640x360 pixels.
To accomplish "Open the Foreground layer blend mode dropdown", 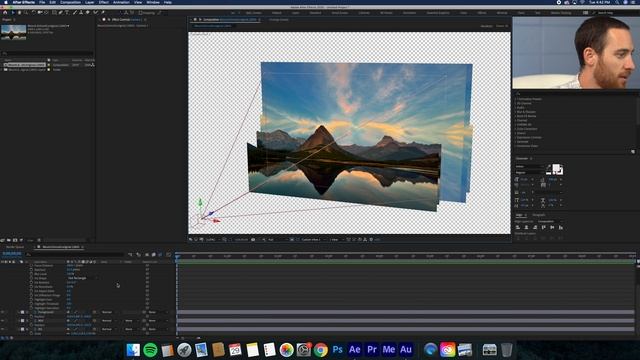I will (109, 312).
